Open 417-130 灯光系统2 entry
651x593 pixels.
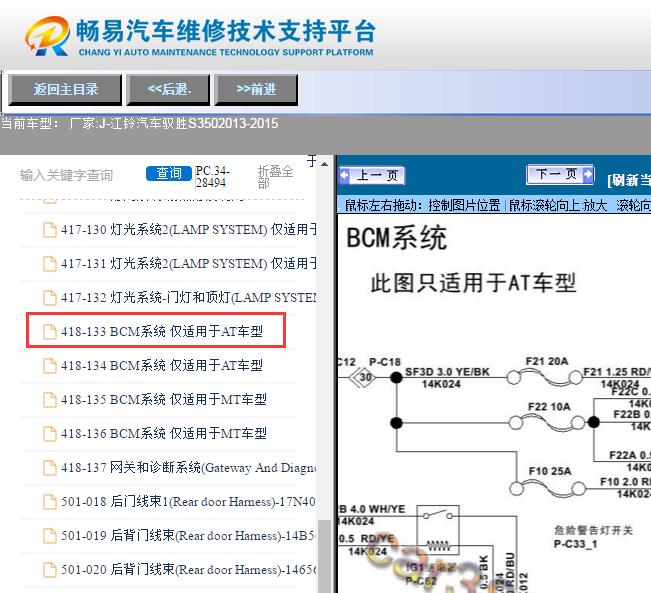coord(188,229)
